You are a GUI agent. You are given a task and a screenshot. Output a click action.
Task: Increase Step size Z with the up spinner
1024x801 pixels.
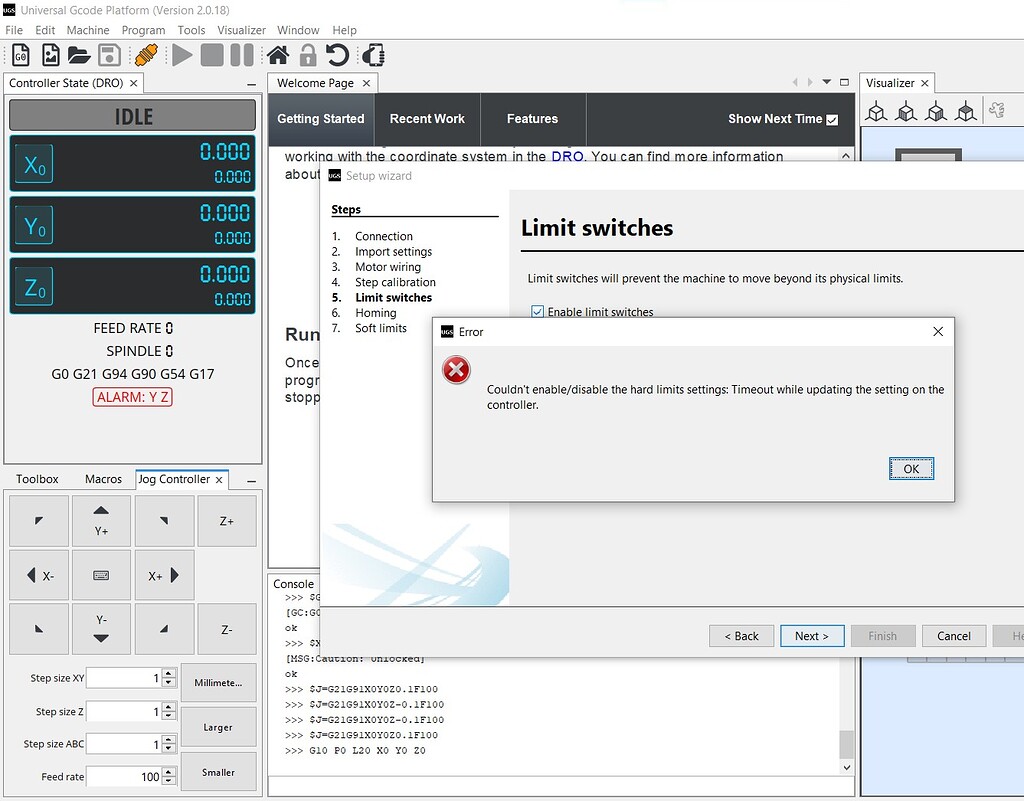[x=169, y=706]
